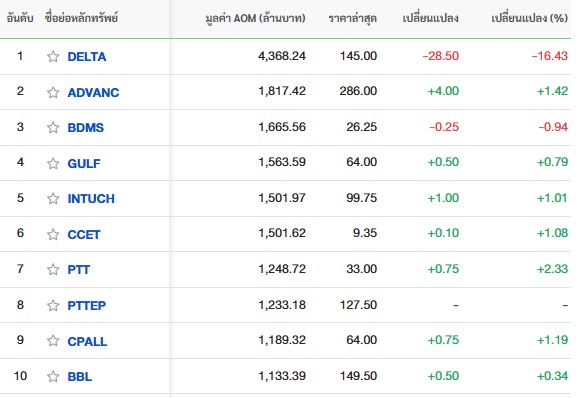View details for PTTEP
The image size is (588, 398).
coord(87,305)
